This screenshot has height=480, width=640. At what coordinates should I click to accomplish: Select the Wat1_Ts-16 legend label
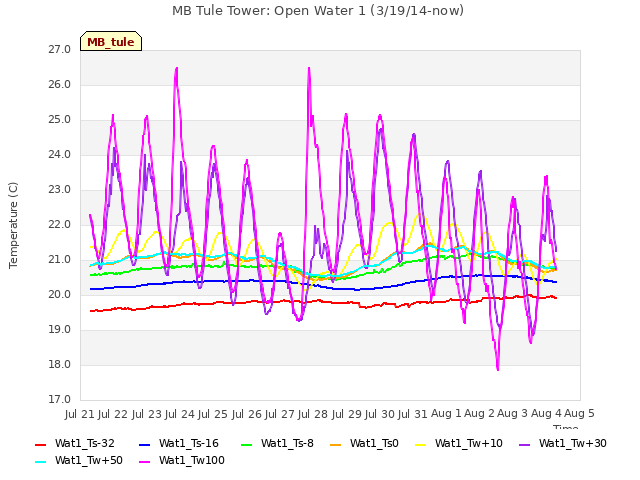pos(189,444)
